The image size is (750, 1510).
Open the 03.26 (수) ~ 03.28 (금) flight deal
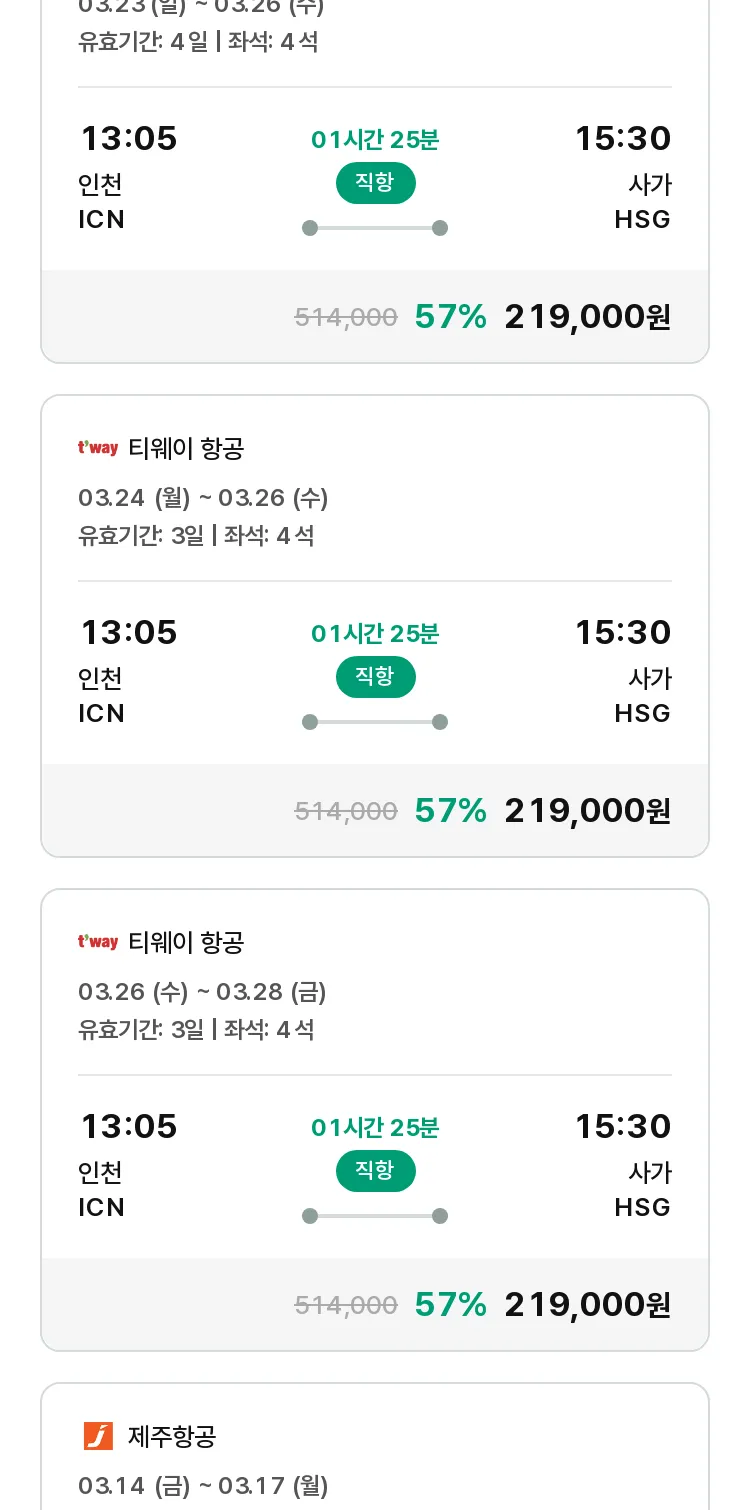[x=375, y=1120]
